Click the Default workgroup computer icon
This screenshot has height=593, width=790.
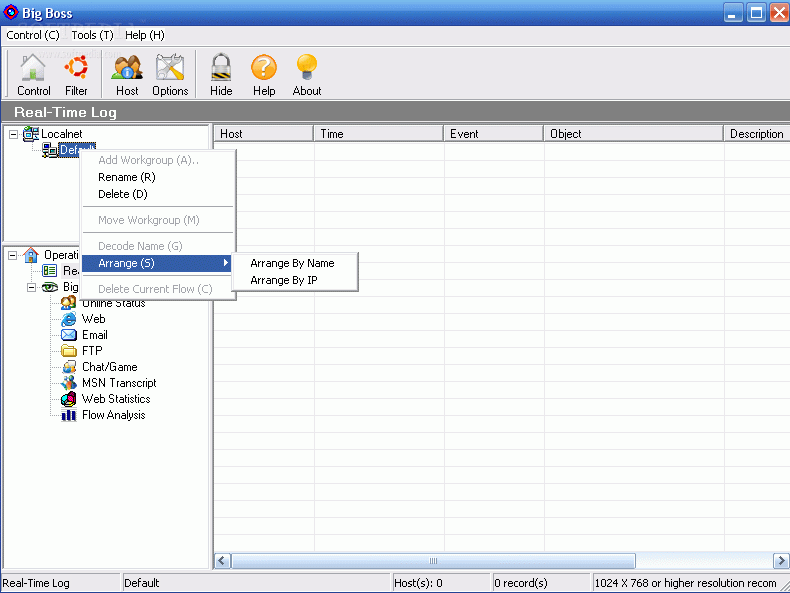coord(49,150)
